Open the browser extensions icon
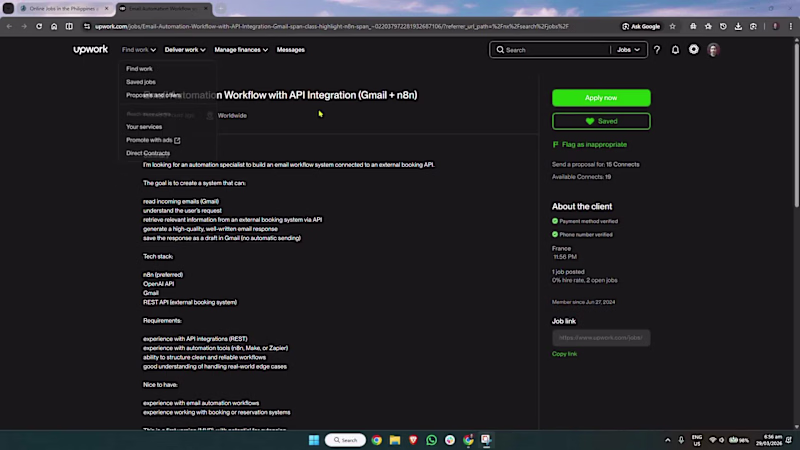Viewport: 800px width, 450px height. click(693, 26)
